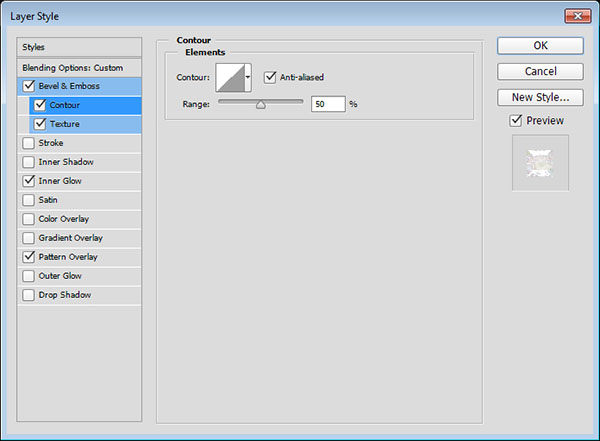
Task: Open the Color Overlay settings
Action: [79, 219]
